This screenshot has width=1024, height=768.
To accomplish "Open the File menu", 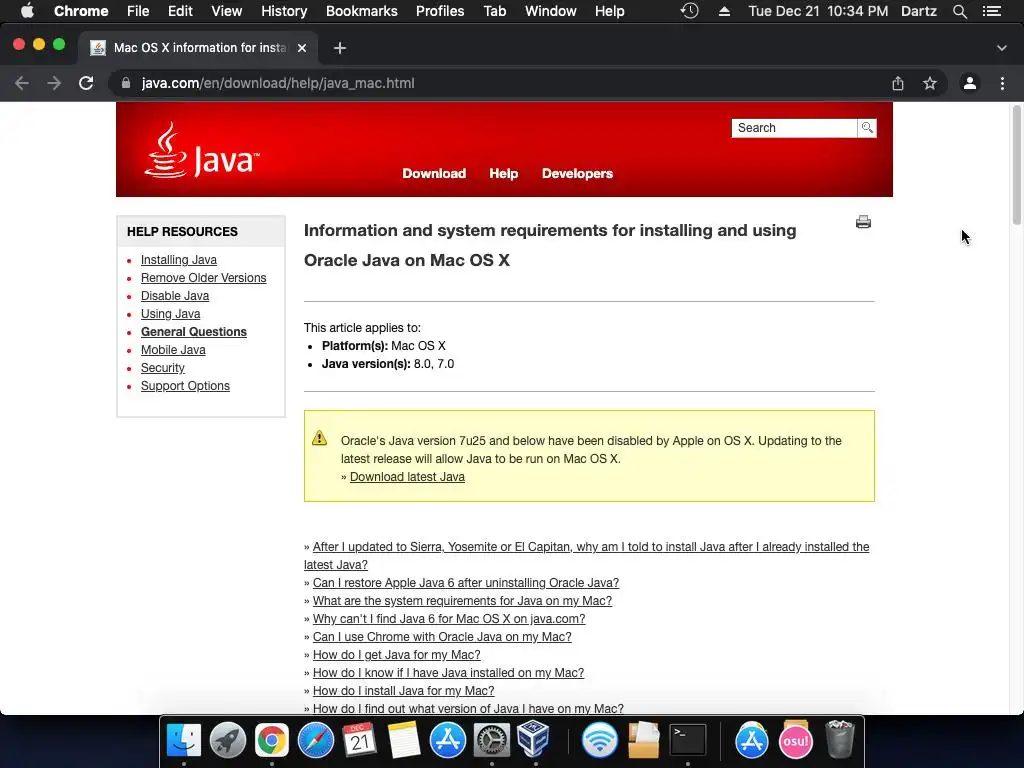I will [x=138, y=11].
